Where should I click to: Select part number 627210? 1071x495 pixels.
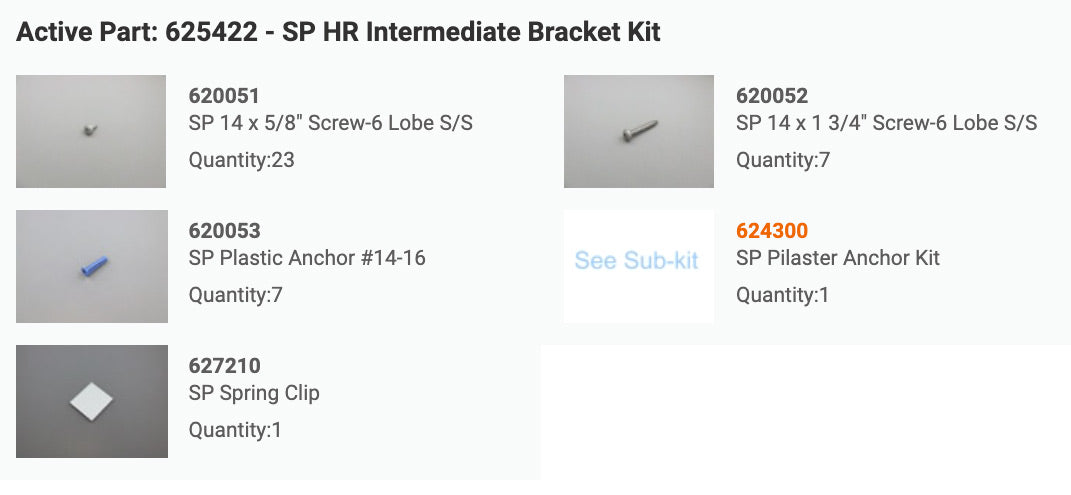tap(225, 366)
